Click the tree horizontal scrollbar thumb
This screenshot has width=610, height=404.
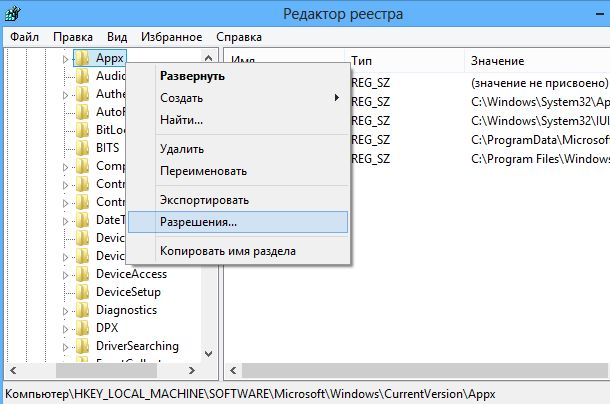point(106,371)
